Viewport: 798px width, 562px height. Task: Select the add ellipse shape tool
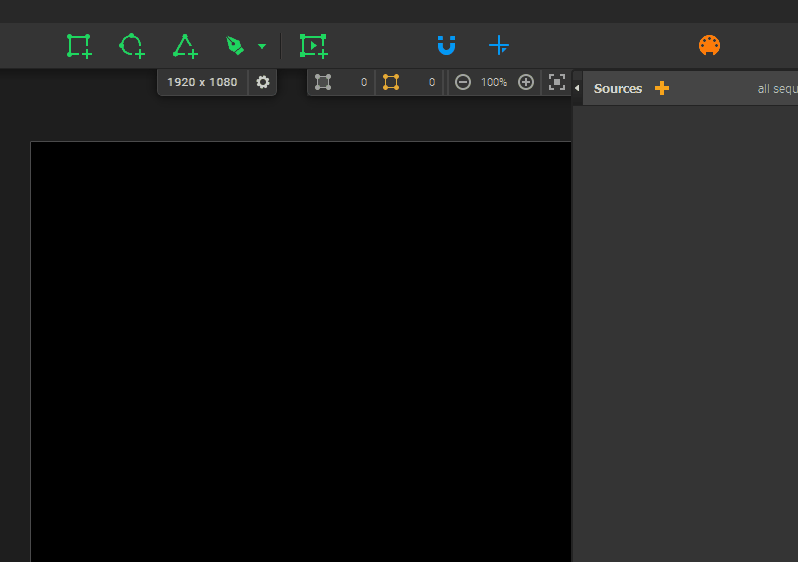132,46
